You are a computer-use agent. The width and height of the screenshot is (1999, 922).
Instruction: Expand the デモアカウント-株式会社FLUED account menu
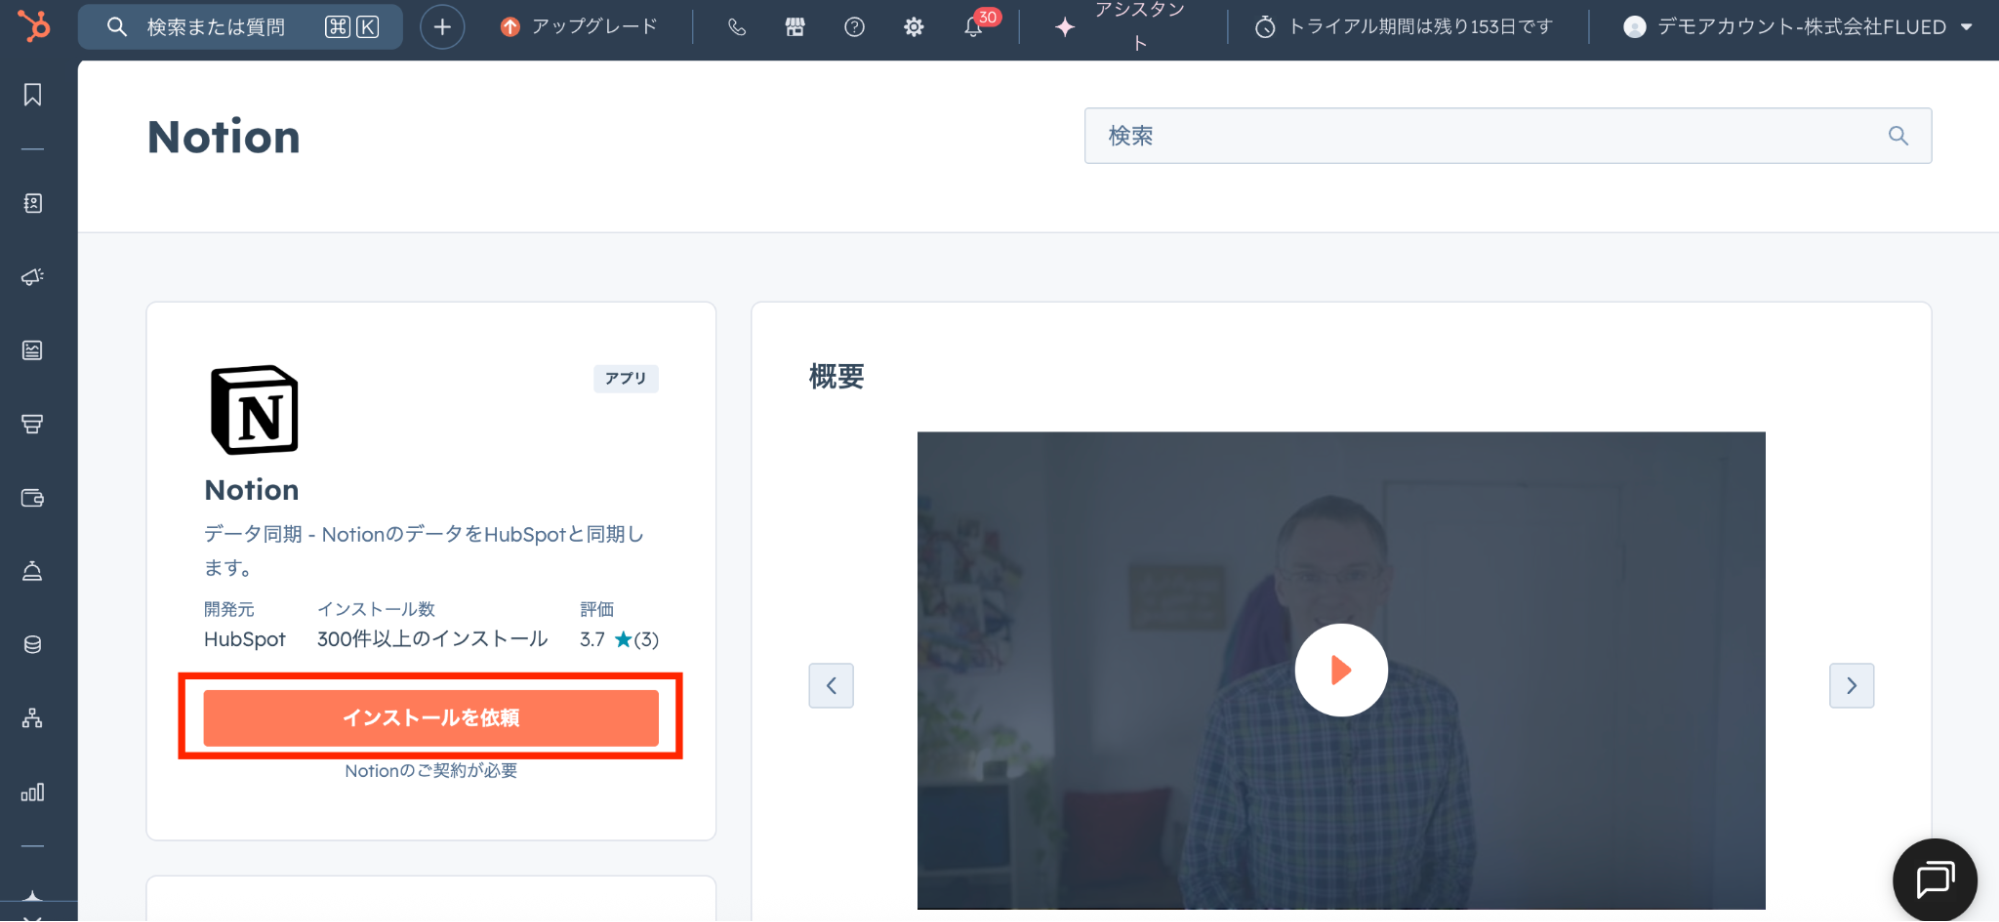1798,27
